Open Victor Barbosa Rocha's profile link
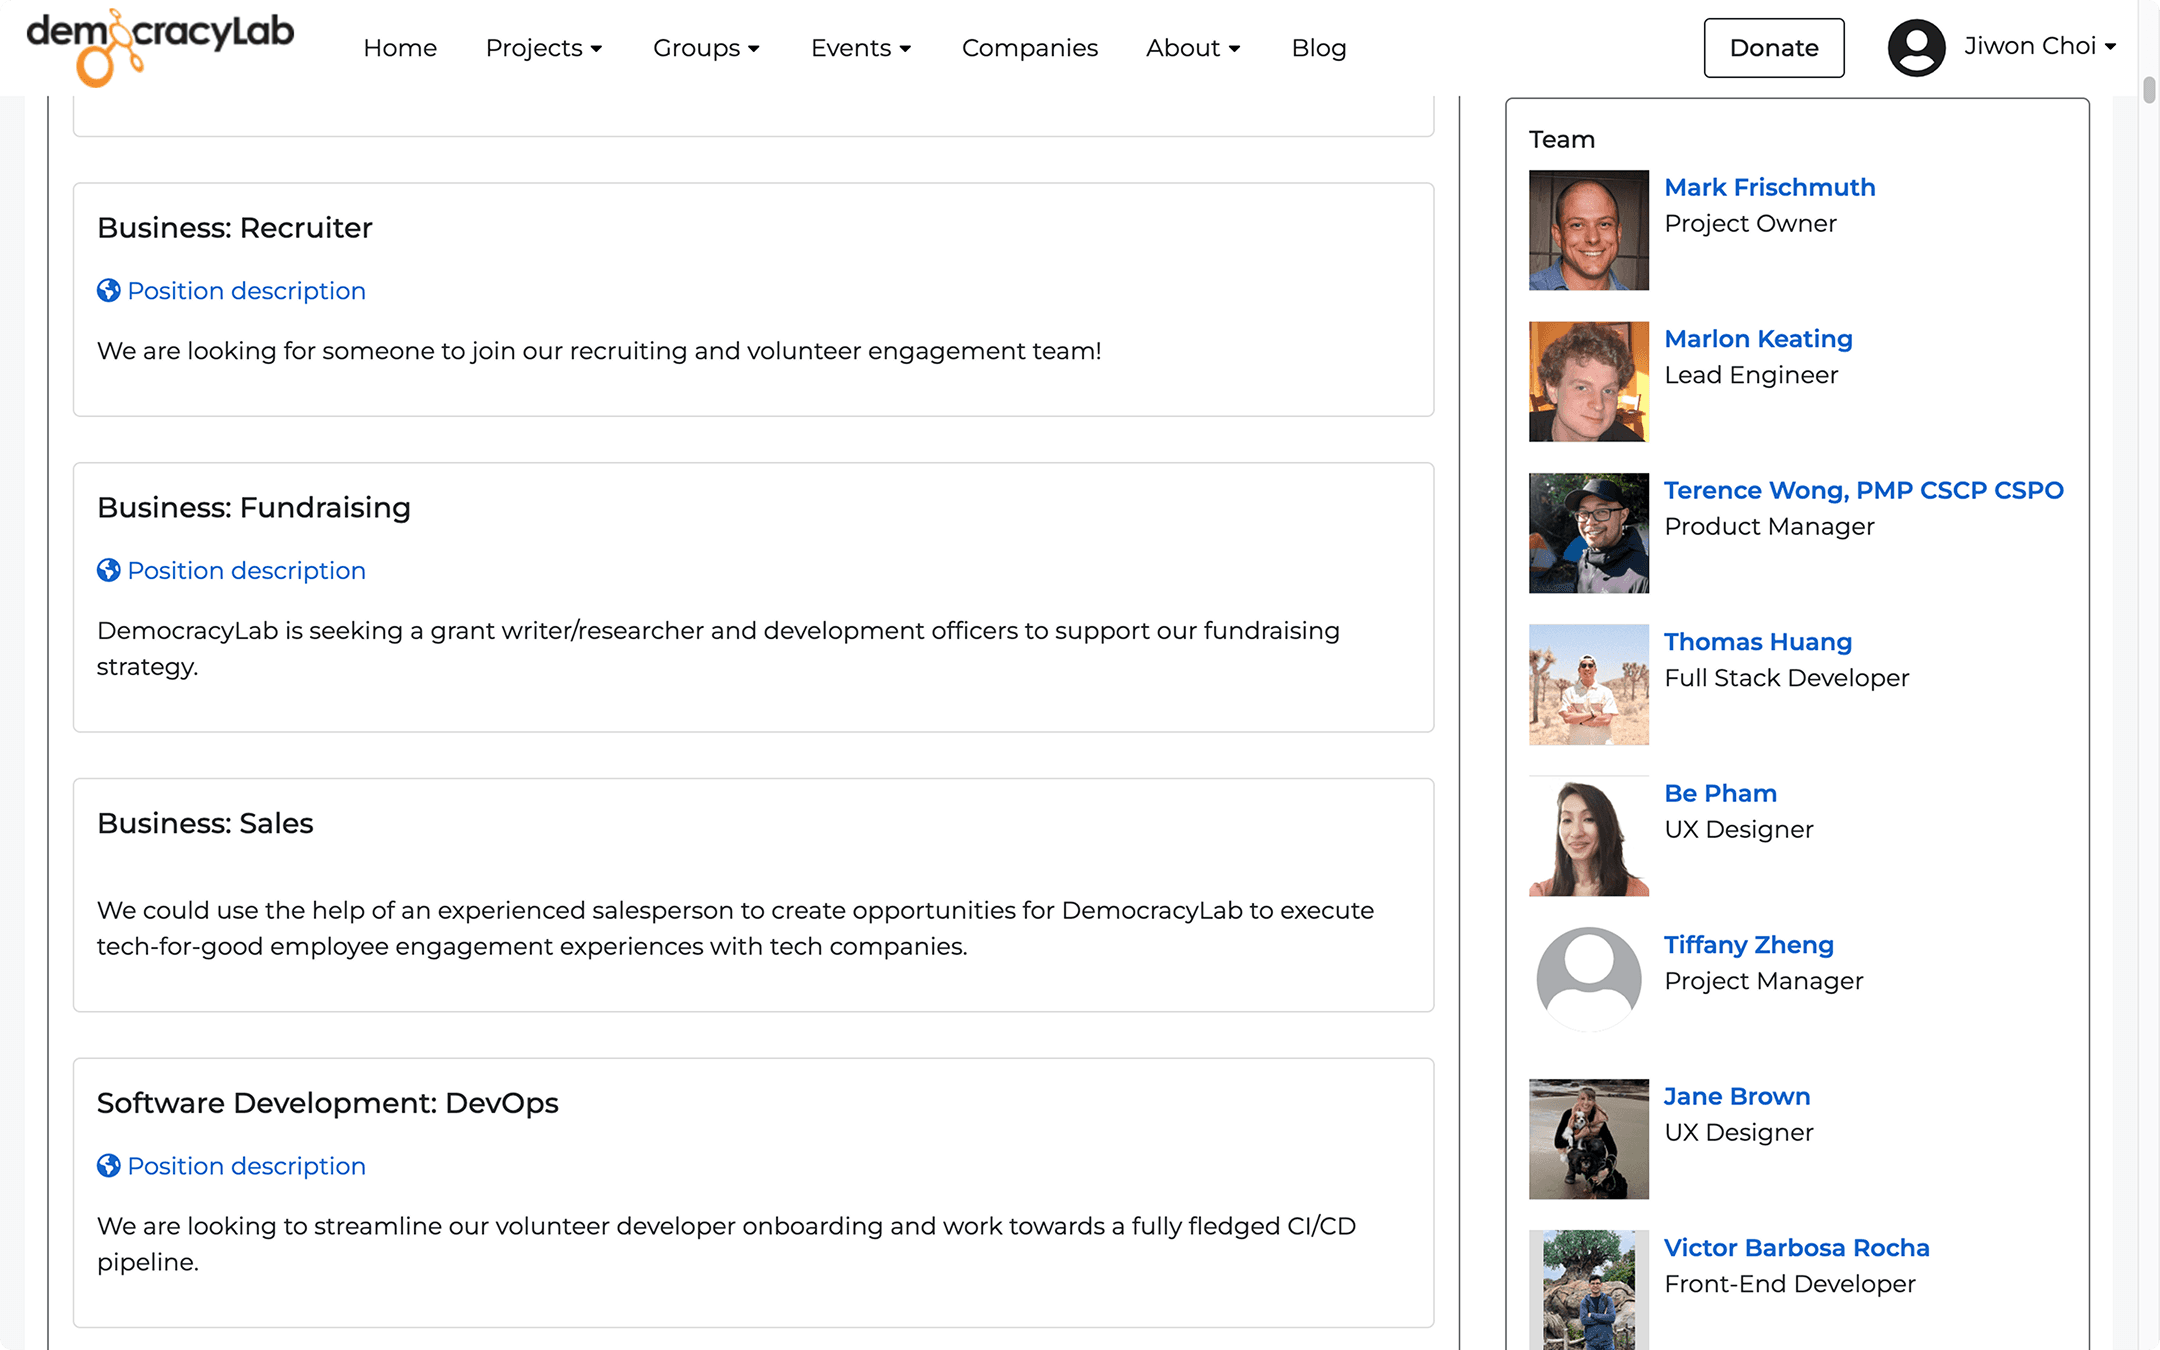2160x1350 pixels. pos(1796,1248)
